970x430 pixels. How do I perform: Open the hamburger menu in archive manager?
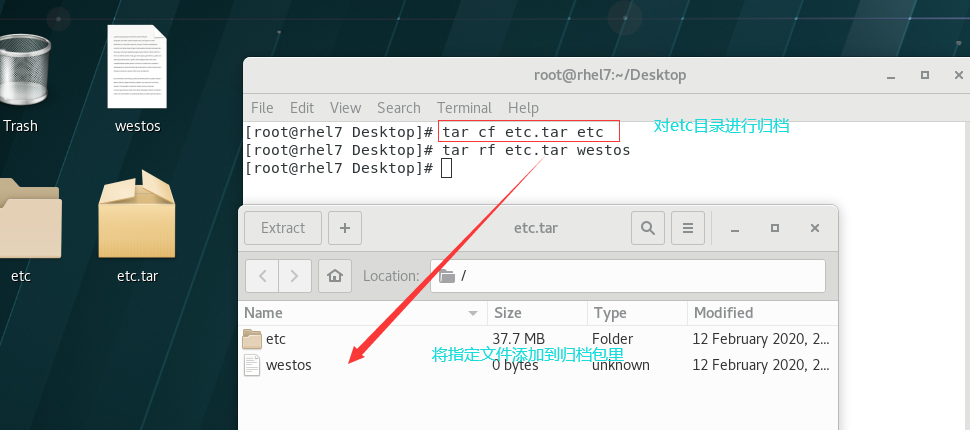tap(688, 228)
